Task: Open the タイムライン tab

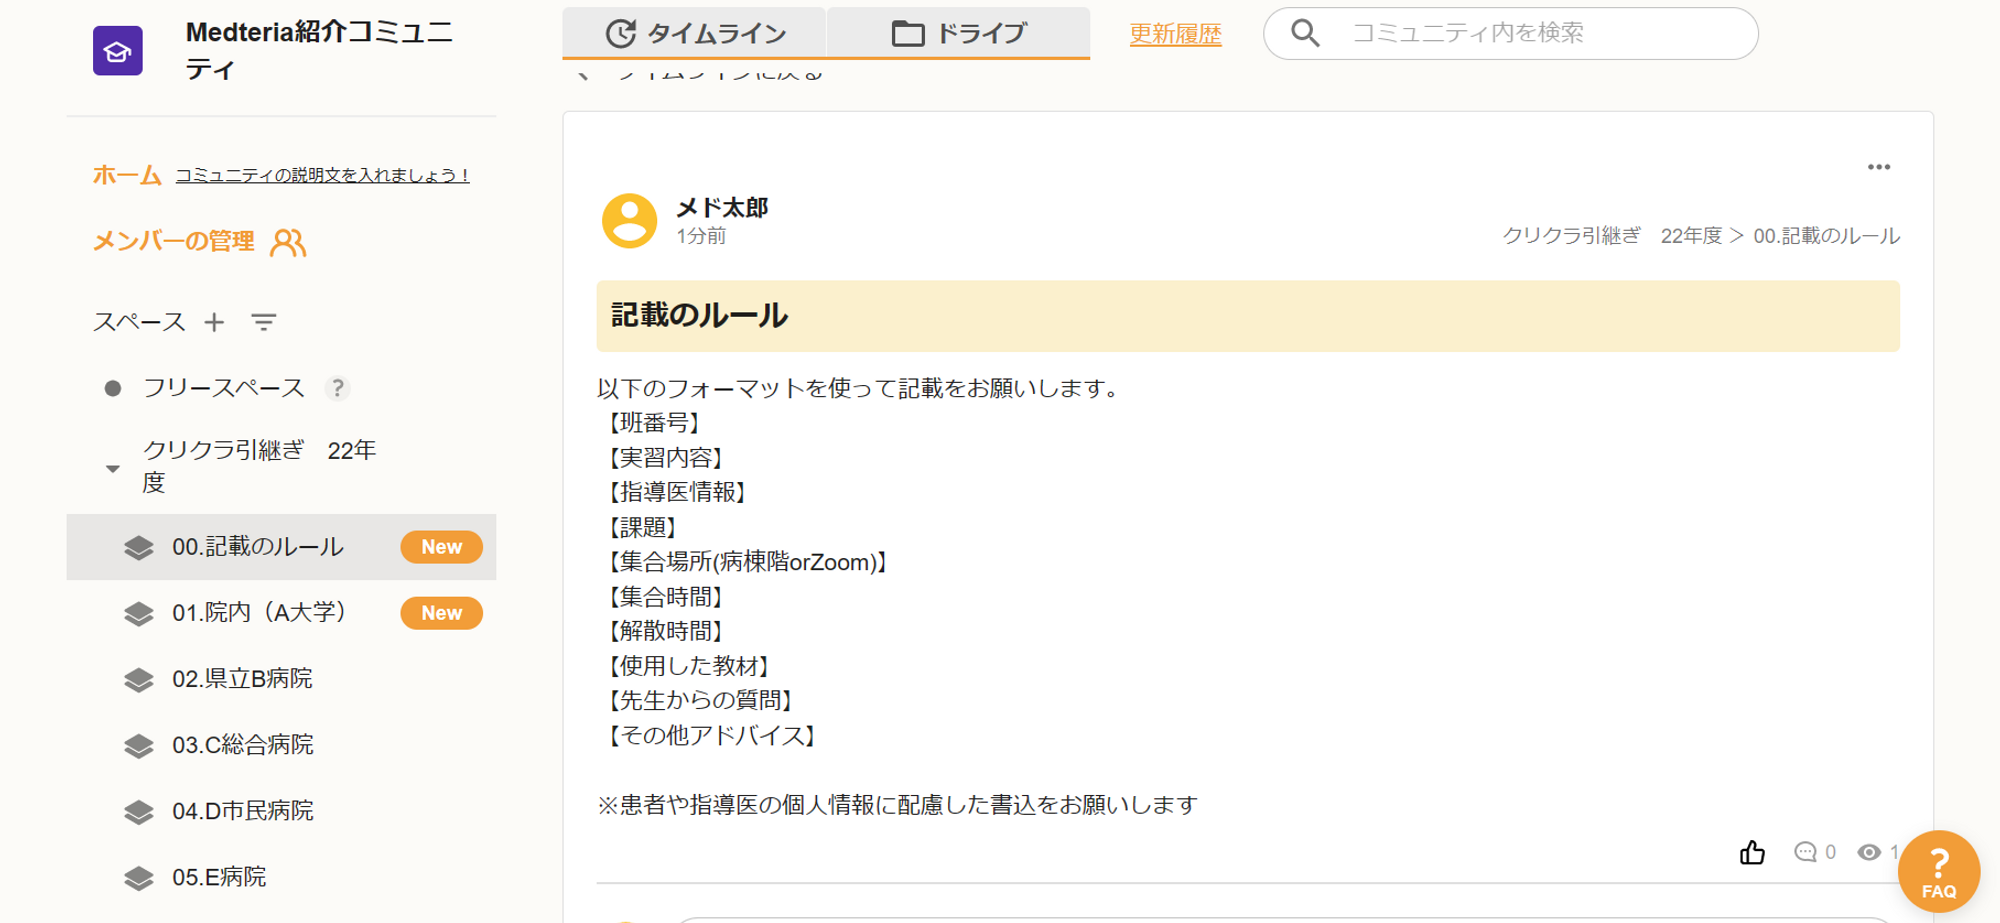Action: [695, 33]
